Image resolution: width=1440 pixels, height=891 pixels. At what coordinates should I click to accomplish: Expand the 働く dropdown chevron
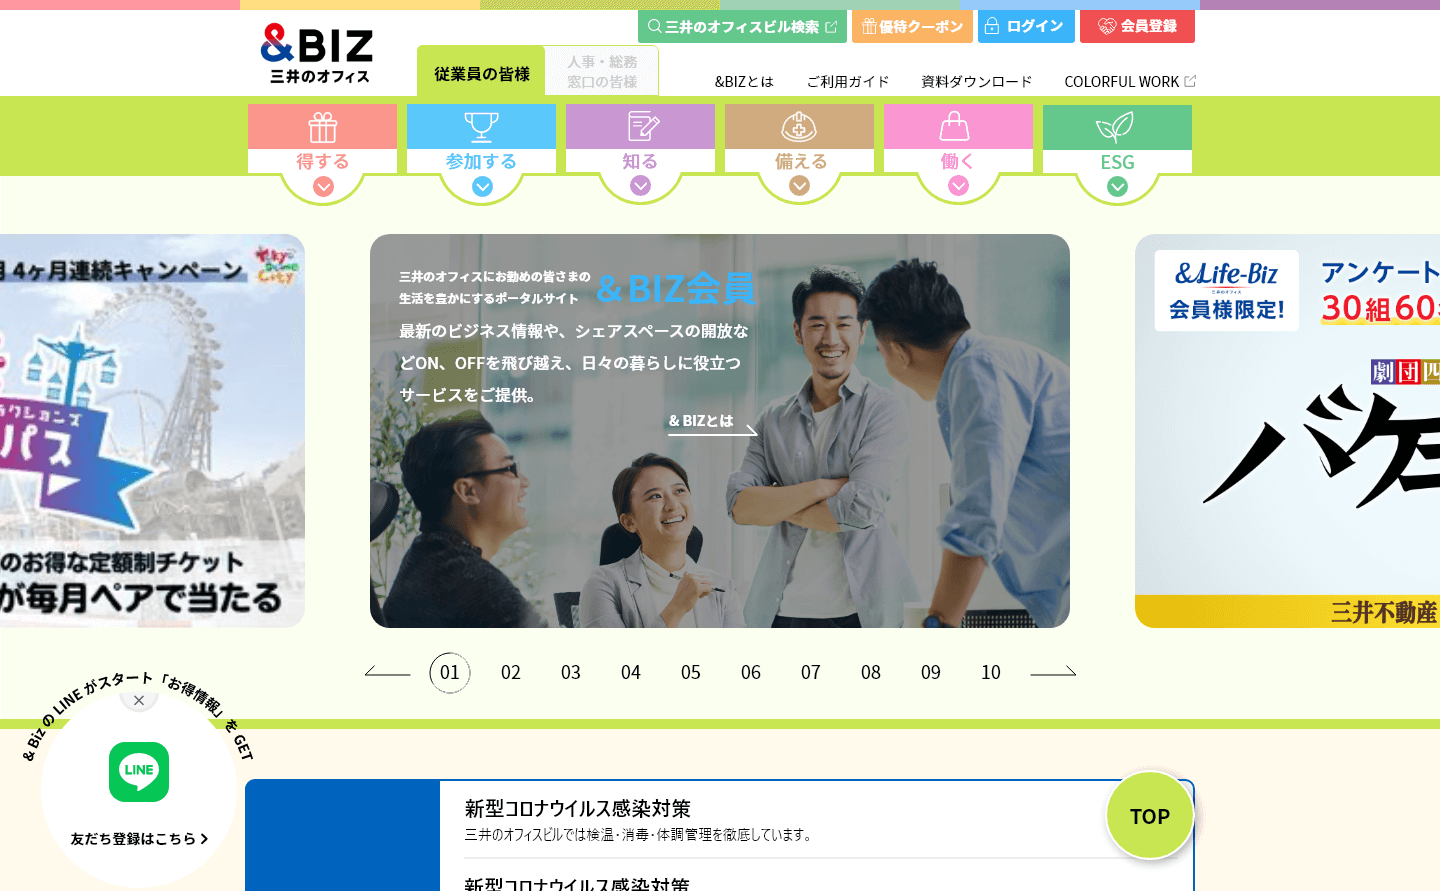959,186
